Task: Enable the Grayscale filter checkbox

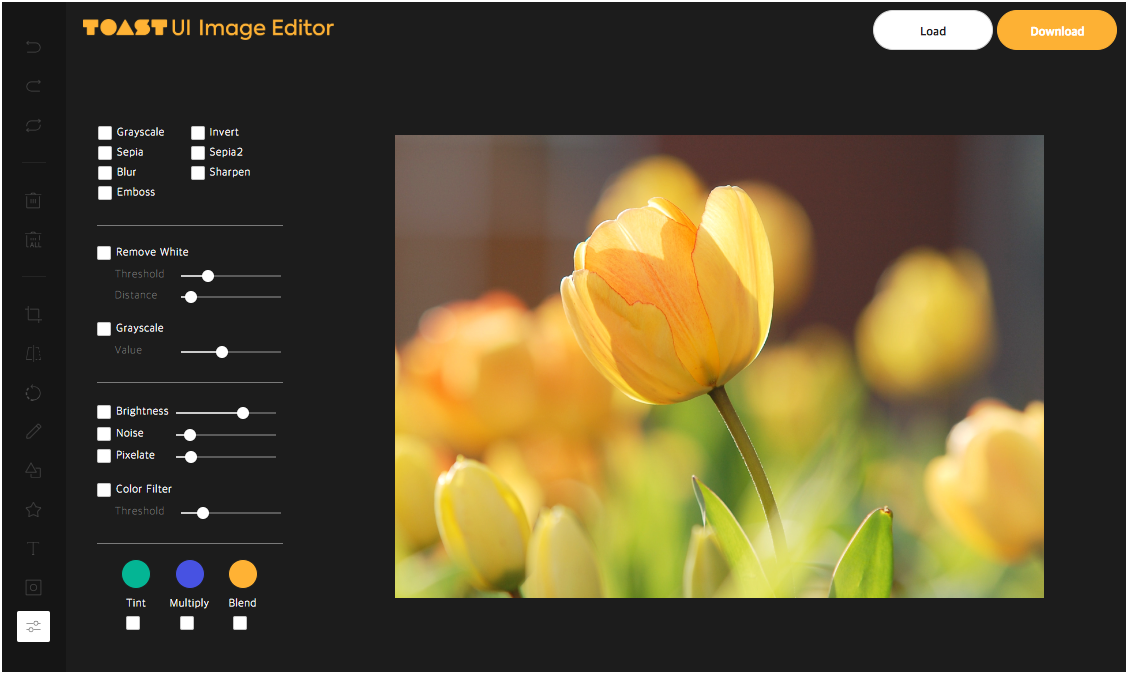Action: (105, 131)
